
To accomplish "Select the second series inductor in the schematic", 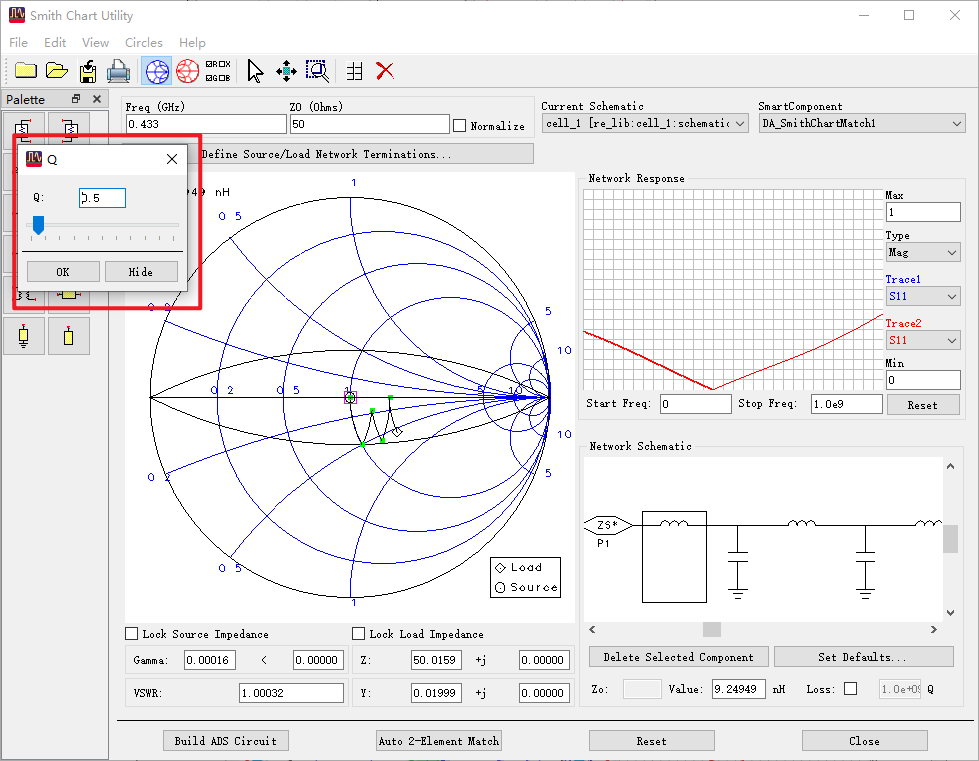I will pos(801,524).
